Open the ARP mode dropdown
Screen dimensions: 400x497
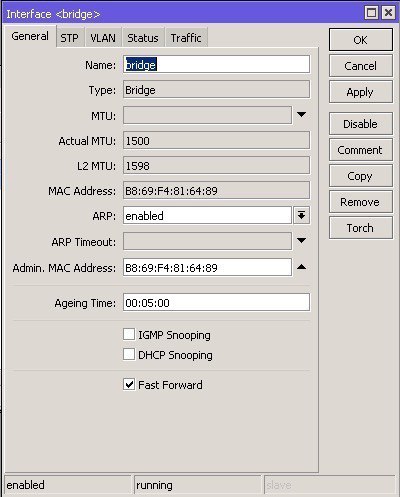301,215
